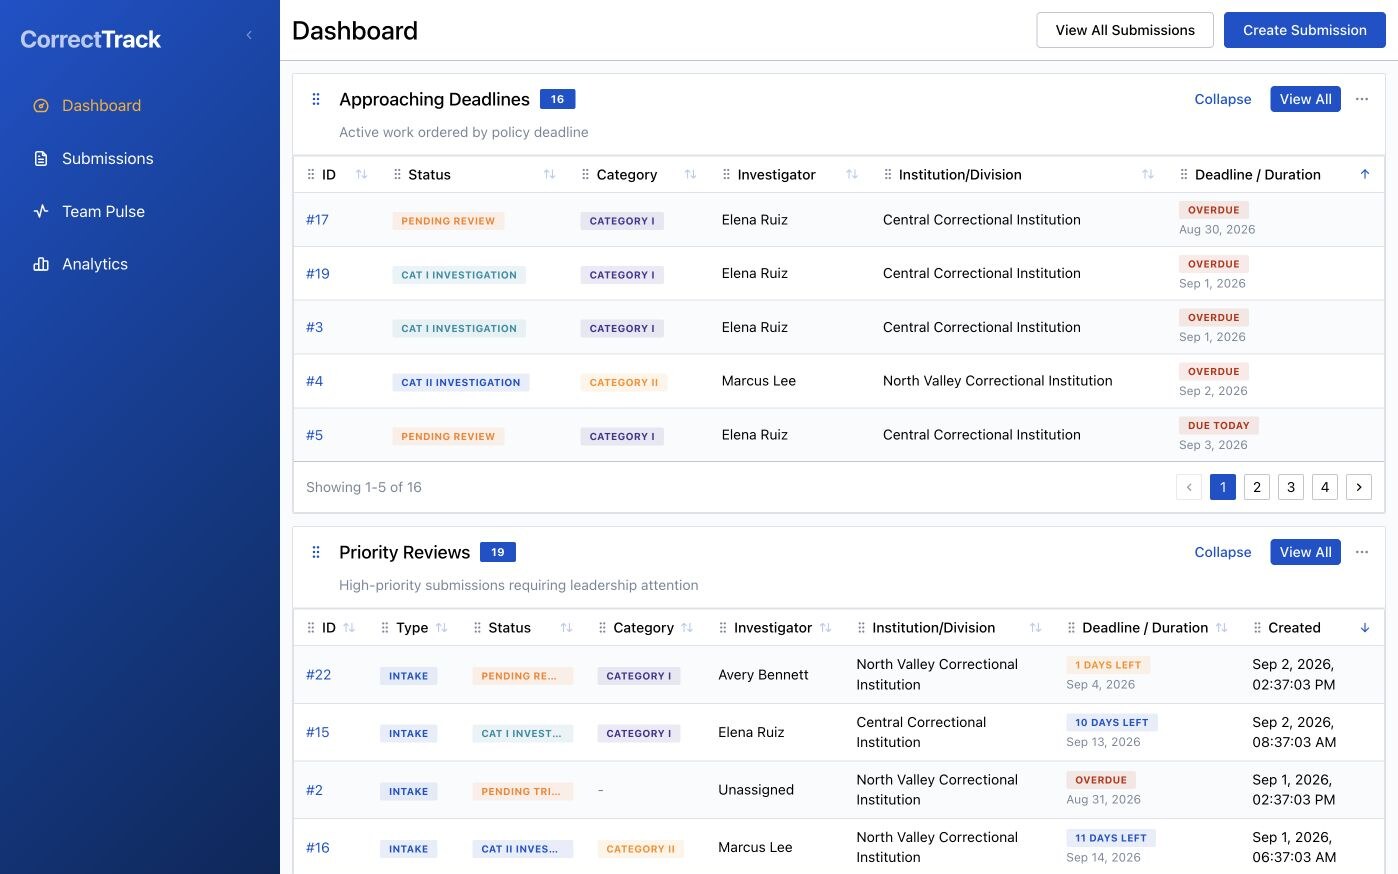The width and height of the screenshot is (1398, 874).
Task: Click the Submissions document icon
Action: (x=41, y=158)
